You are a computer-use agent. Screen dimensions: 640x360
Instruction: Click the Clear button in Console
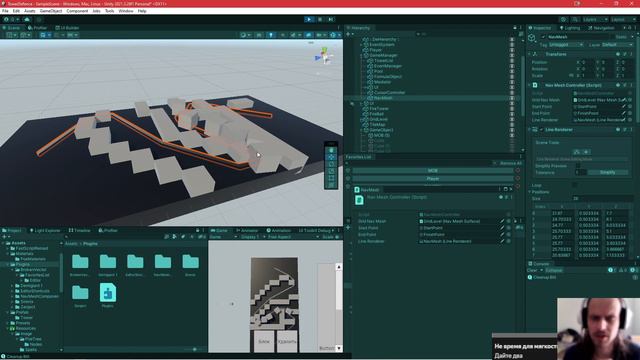coord(532,270)
